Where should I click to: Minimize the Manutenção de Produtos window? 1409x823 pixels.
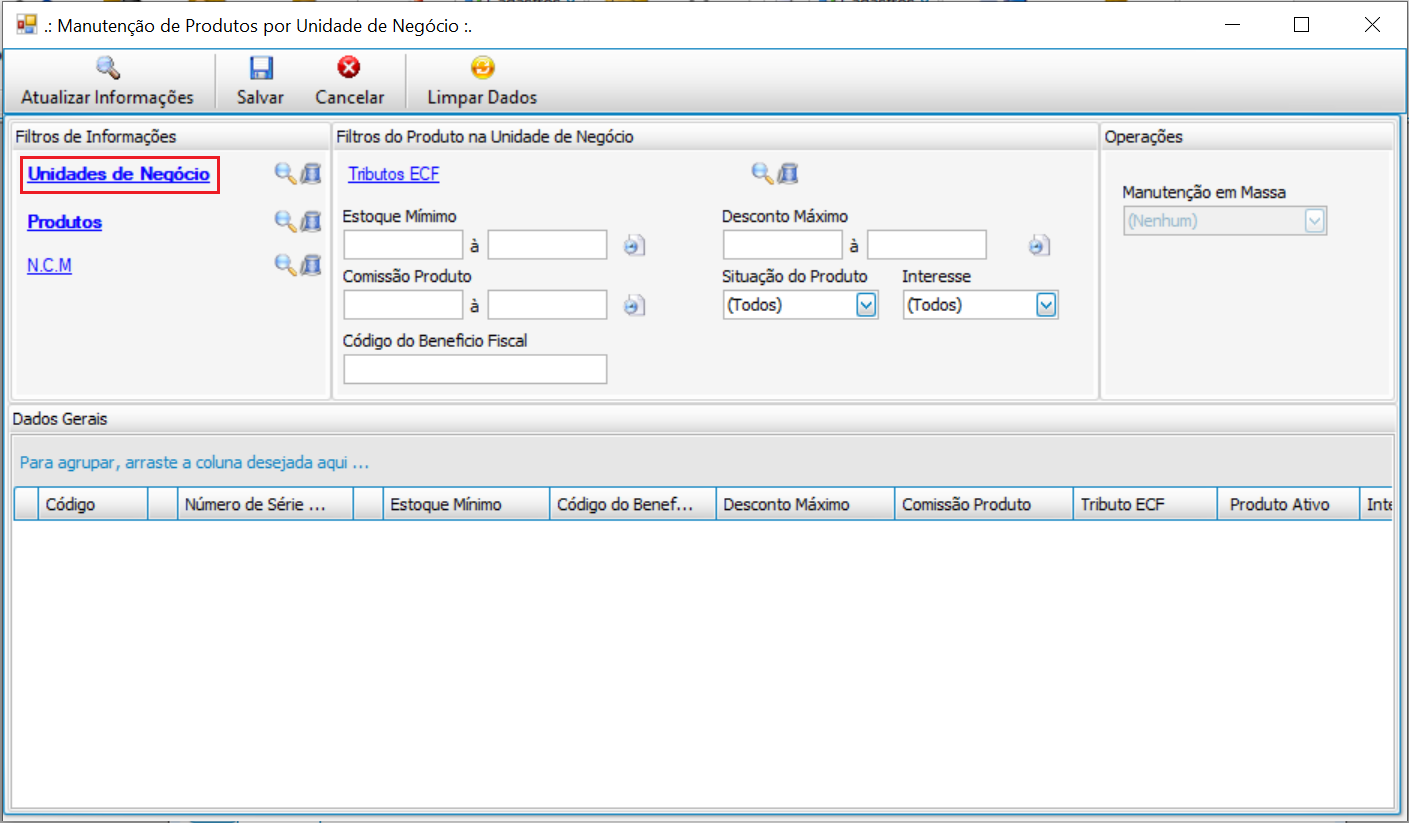[1231, 25]
